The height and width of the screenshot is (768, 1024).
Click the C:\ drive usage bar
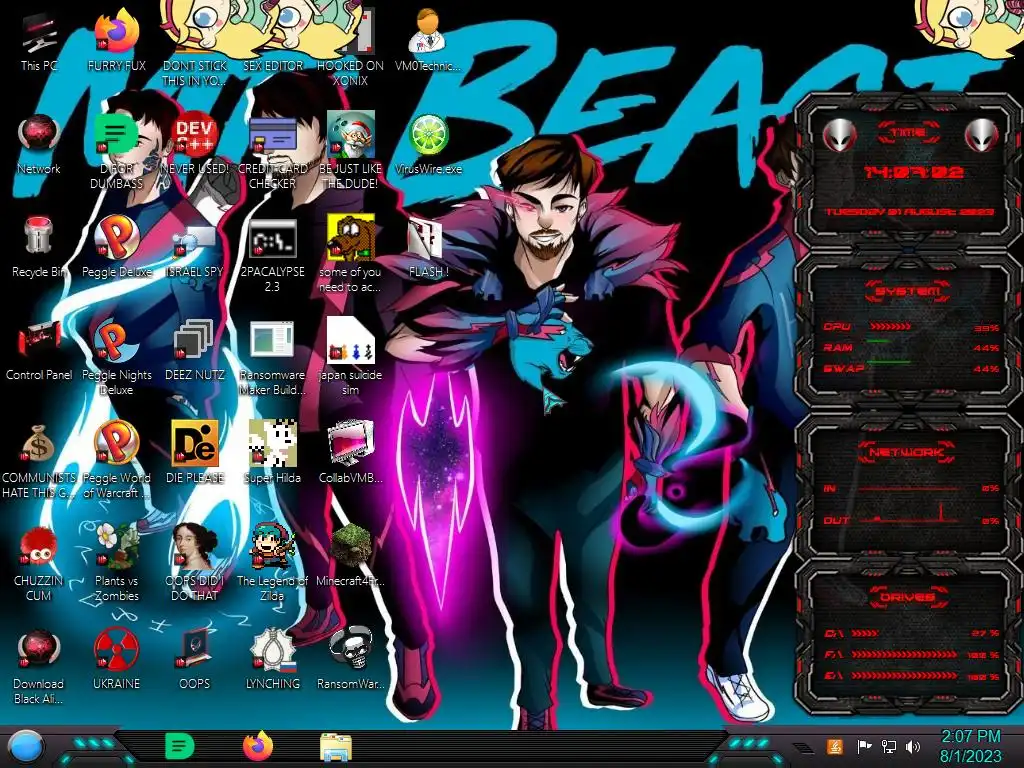point(865,633)
